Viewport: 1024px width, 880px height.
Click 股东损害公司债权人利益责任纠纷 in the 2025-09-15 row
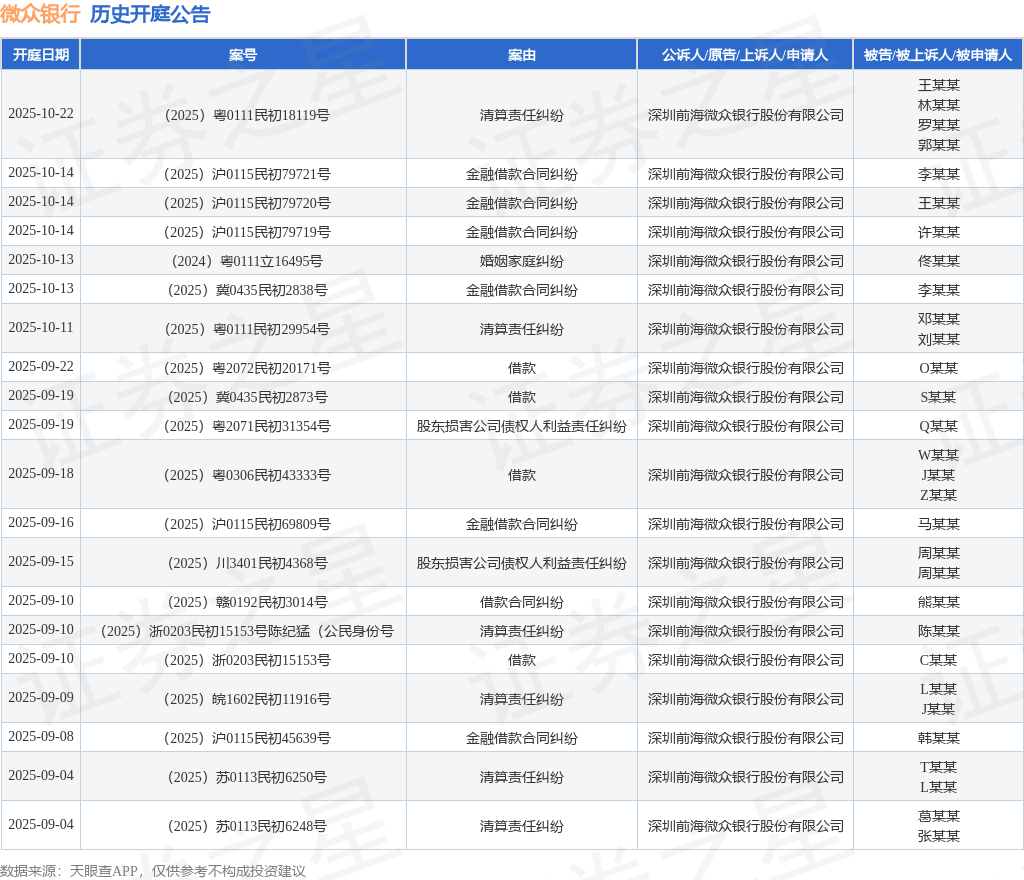[x=521, y=563]
